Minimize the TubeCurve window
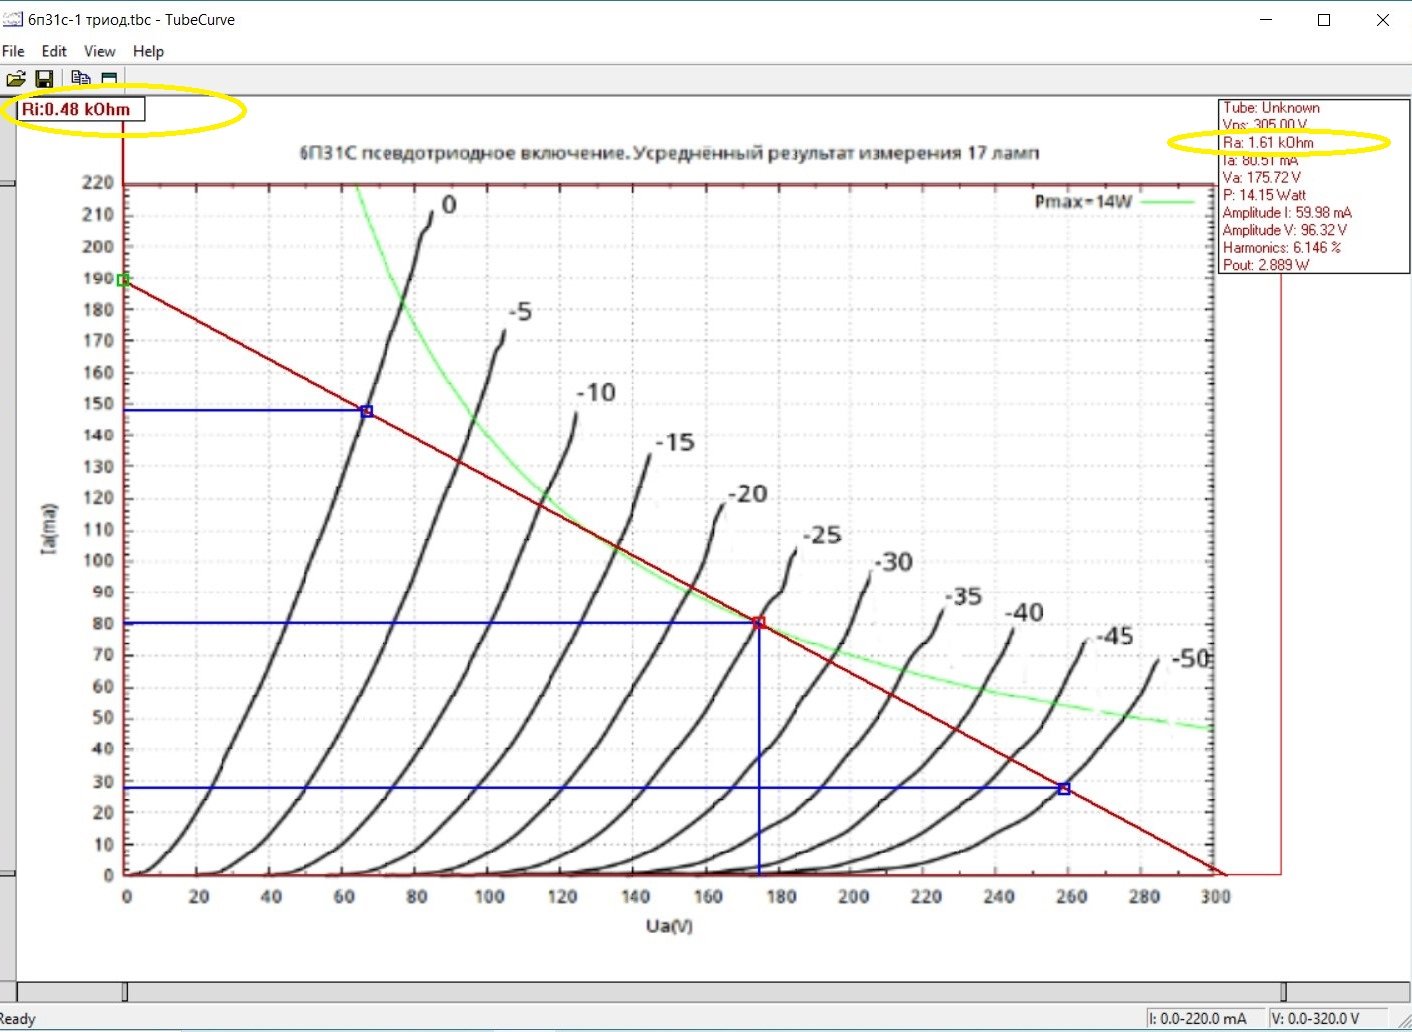 [1267, 19]
